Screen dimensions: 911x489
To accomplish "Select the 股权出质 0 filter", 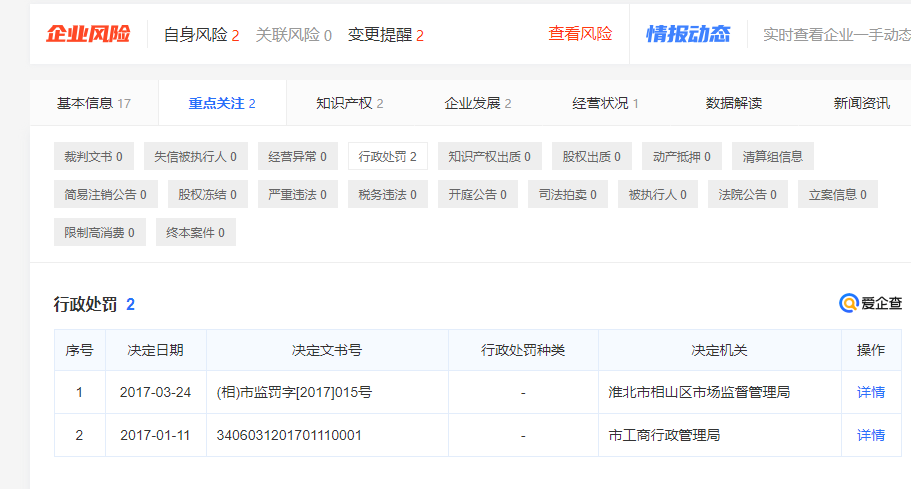I will 591,156.
